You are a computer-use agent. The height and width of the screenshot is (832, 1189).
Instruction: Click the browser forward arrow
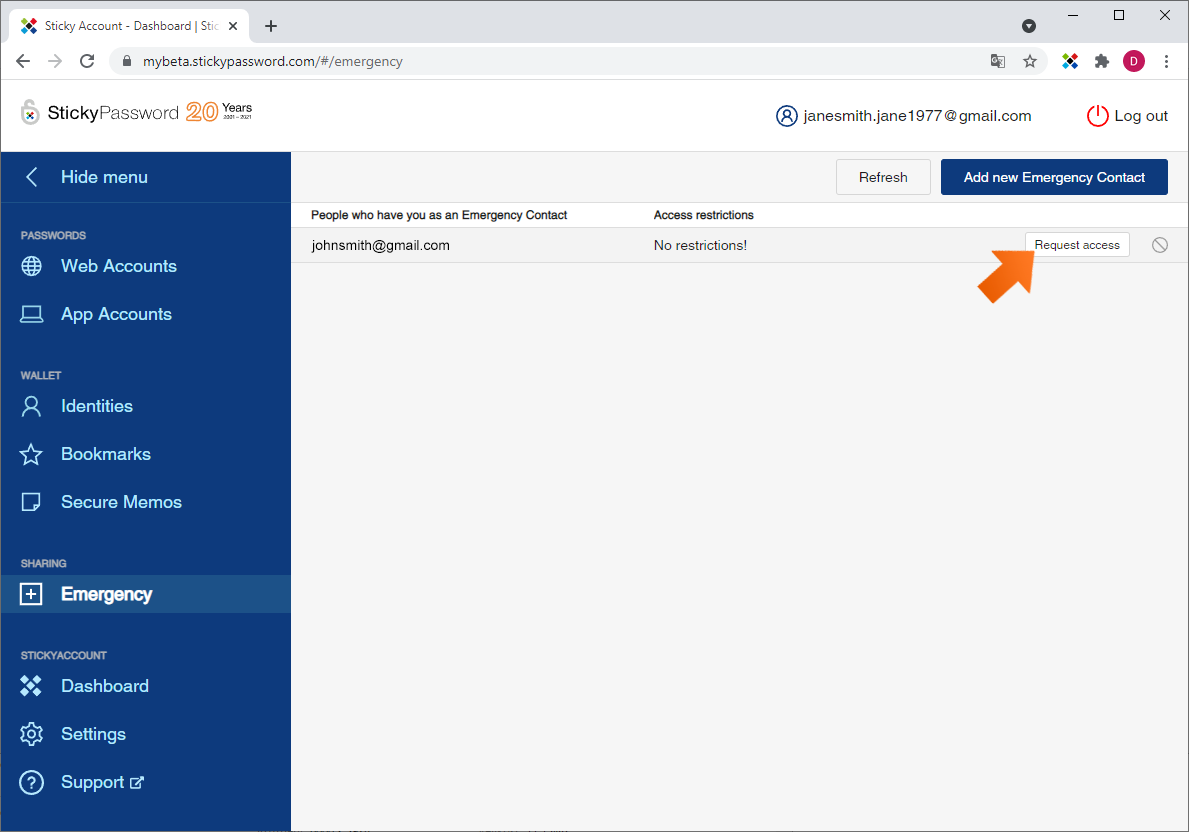[x=55, y=61]
